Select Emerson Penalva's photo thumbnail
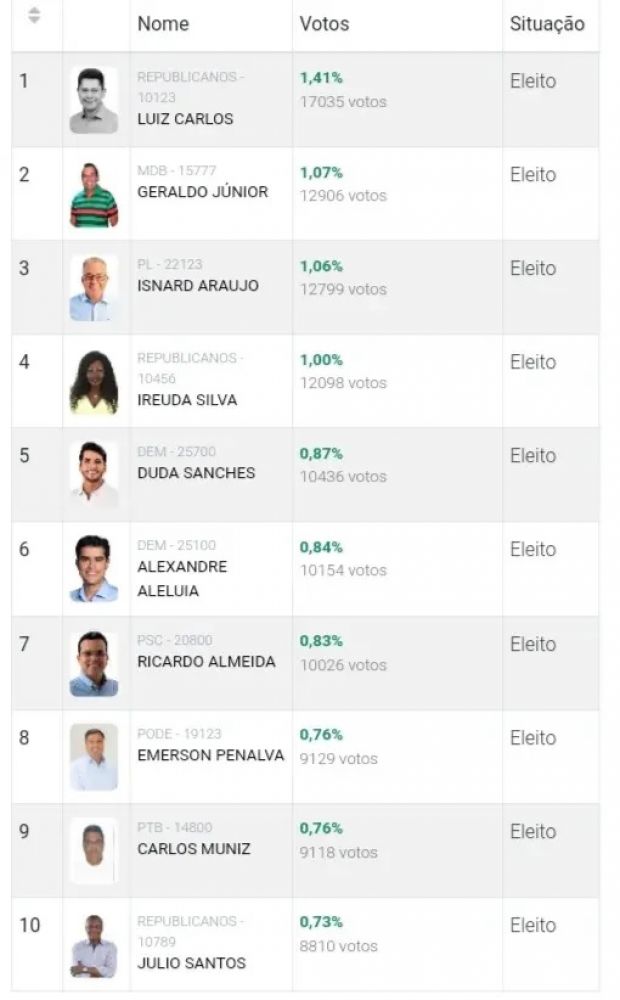Screen dimensions: 620x1000 (x=94, y=757)
